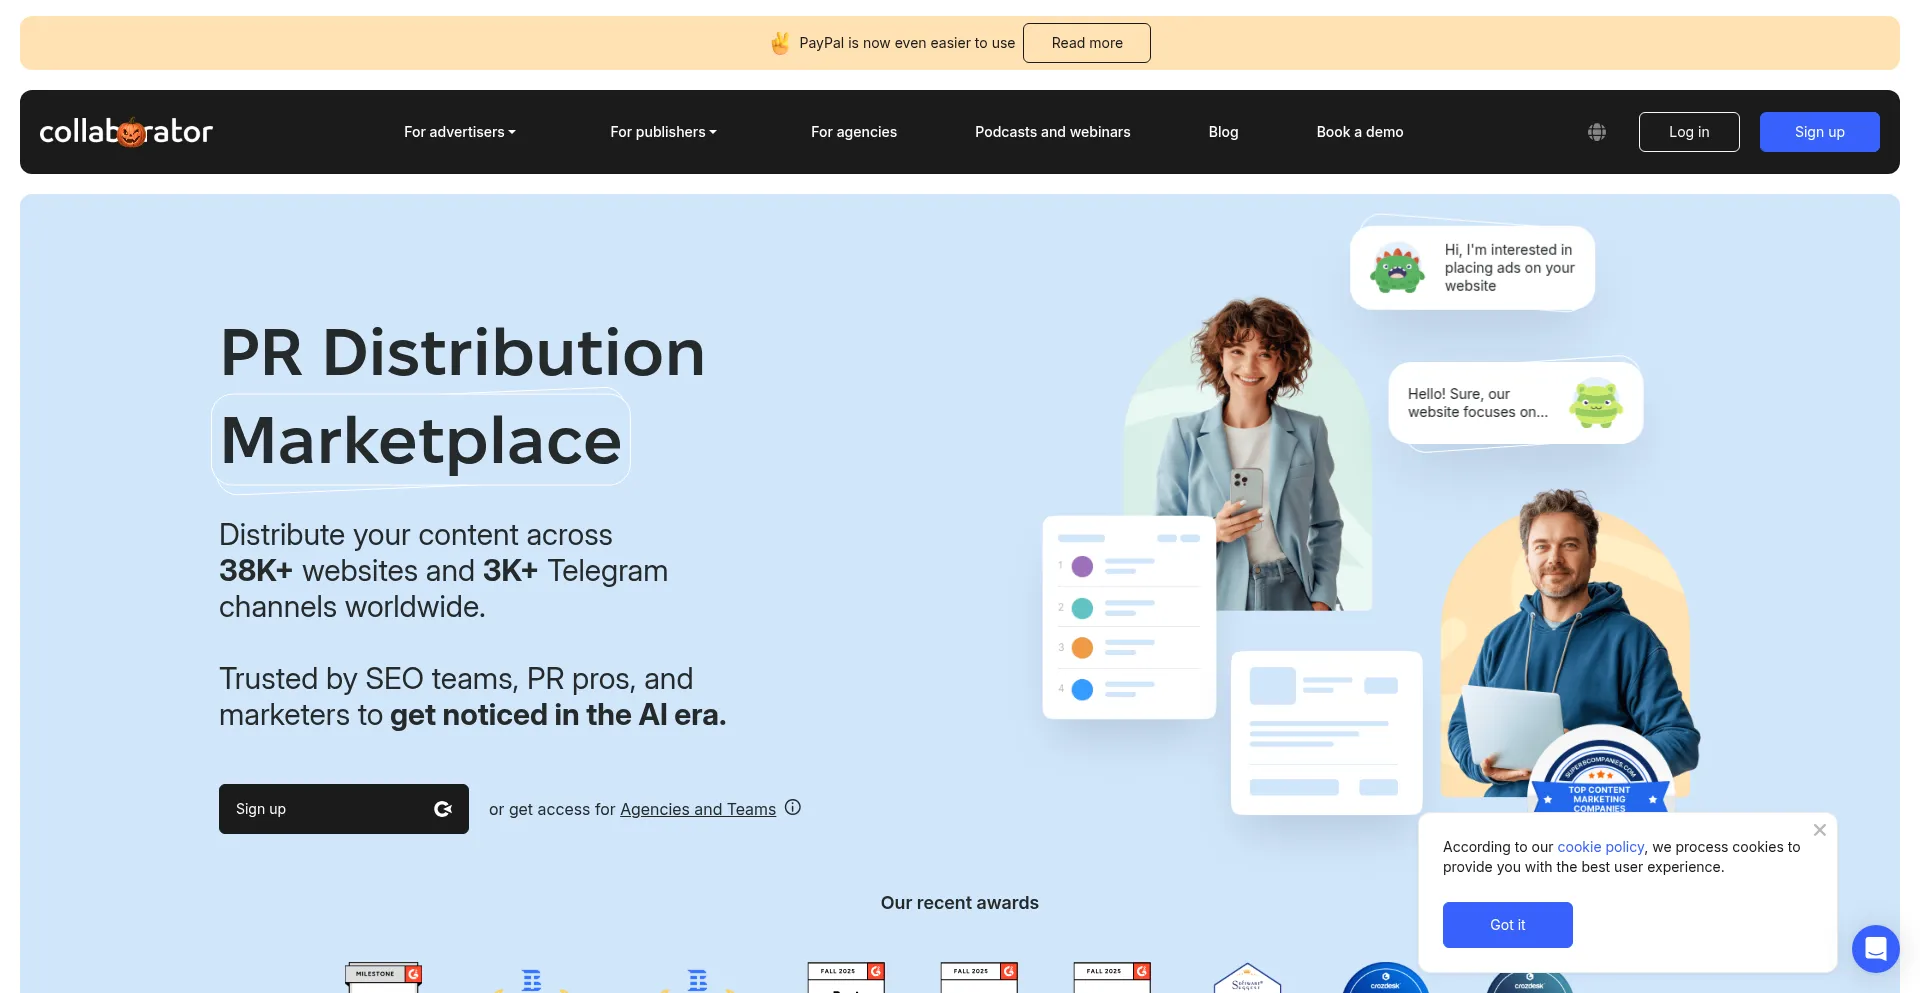
Task: Expand the For advertisers dropdown
Action: coord(459,132)
